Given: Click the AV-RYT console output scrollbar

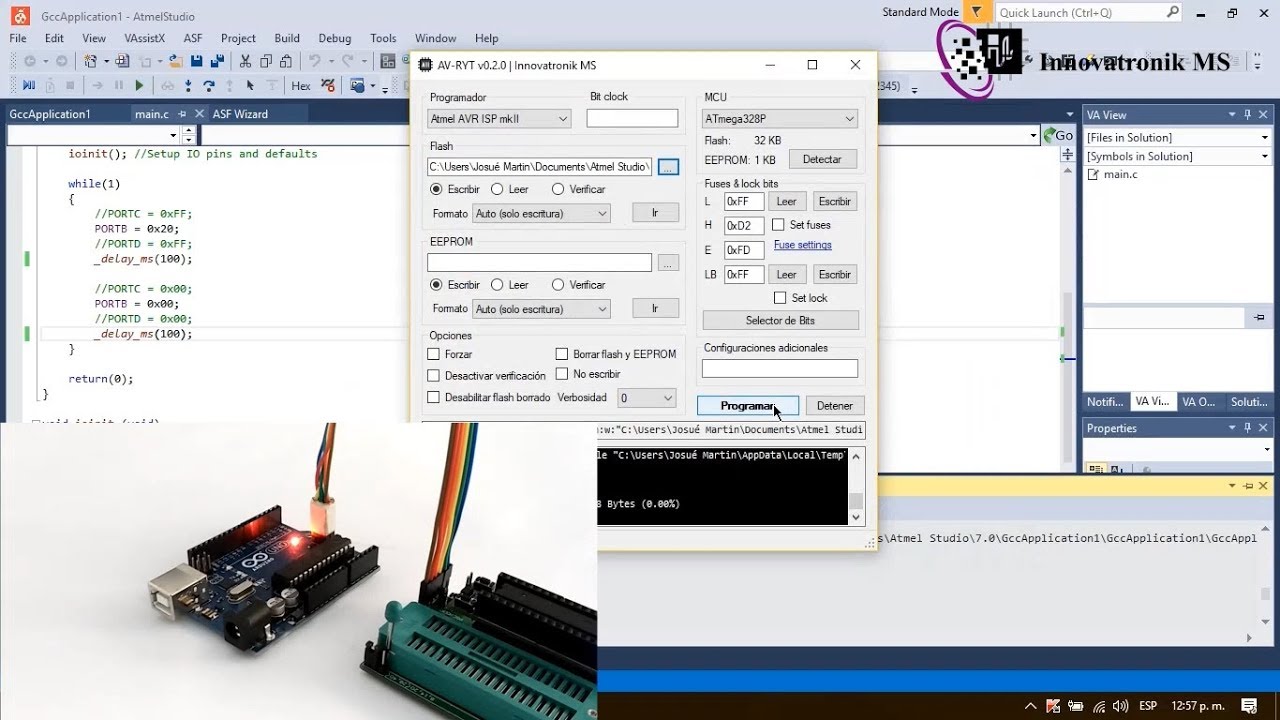Looking at the screenshot, I should tap(855, 485).
